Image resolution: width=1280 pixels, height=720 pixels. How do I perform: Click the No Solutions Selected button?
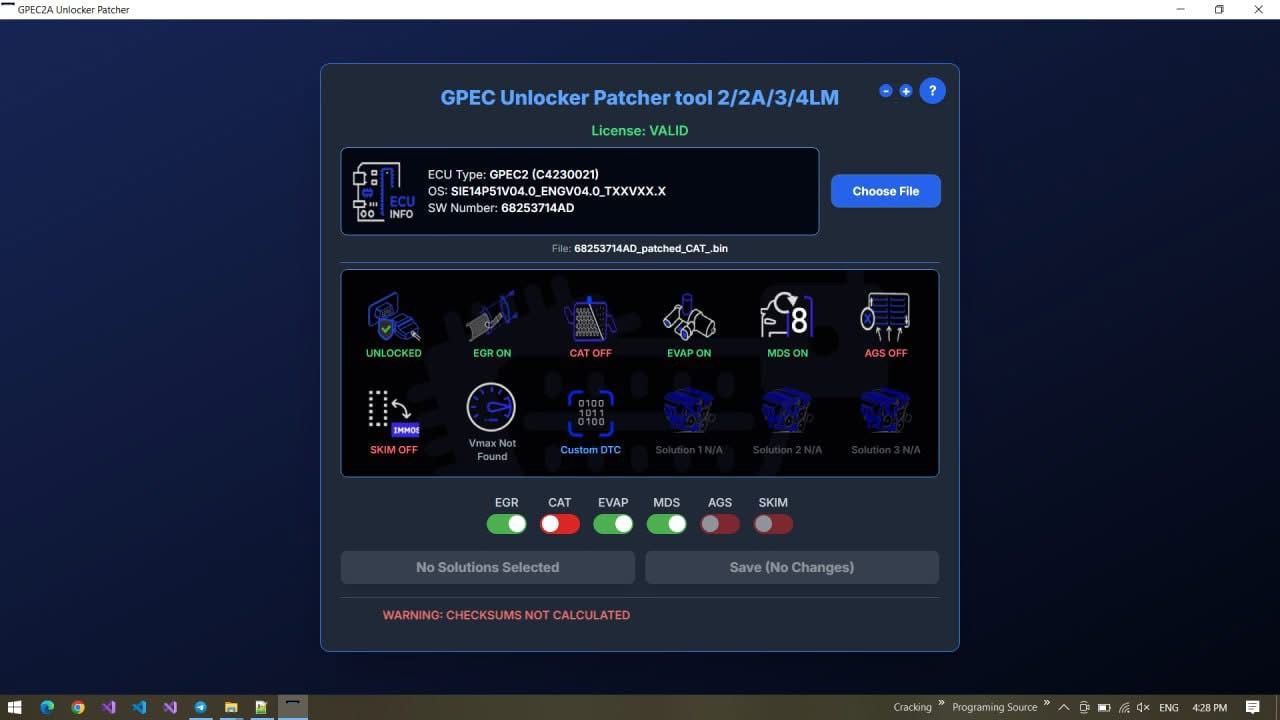point(487,567)
